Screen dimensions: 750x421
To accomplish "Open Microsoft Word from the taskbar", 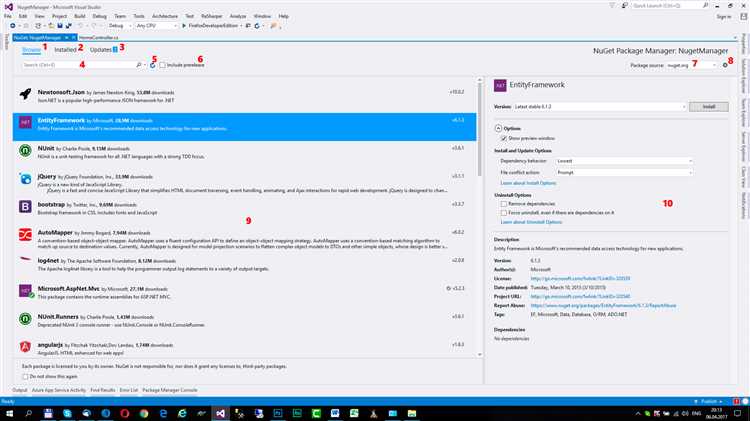I will [x=335, y=413].
